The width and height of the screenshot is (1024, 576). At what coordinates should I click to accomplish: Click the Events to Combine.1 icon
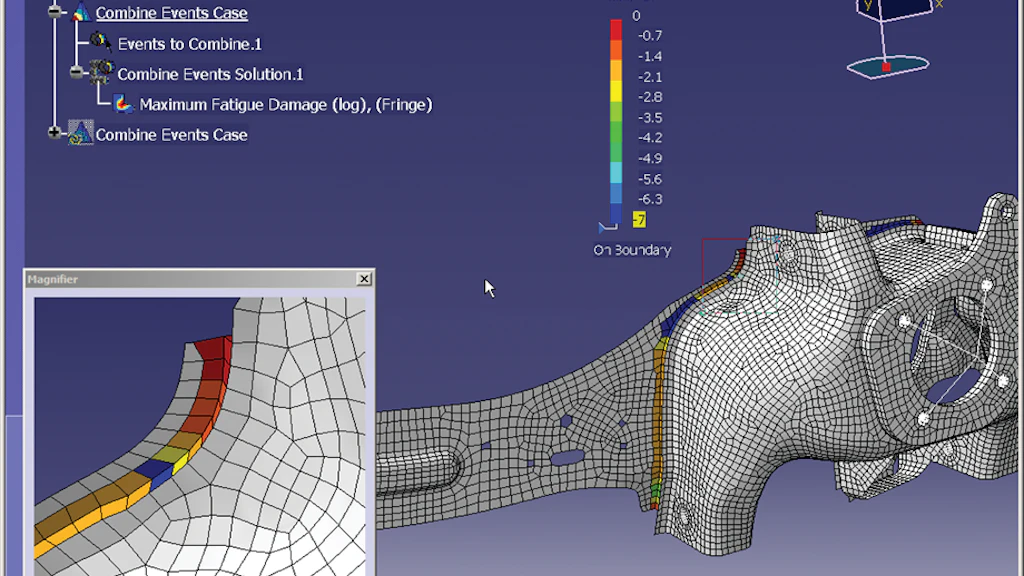(101, 42)
